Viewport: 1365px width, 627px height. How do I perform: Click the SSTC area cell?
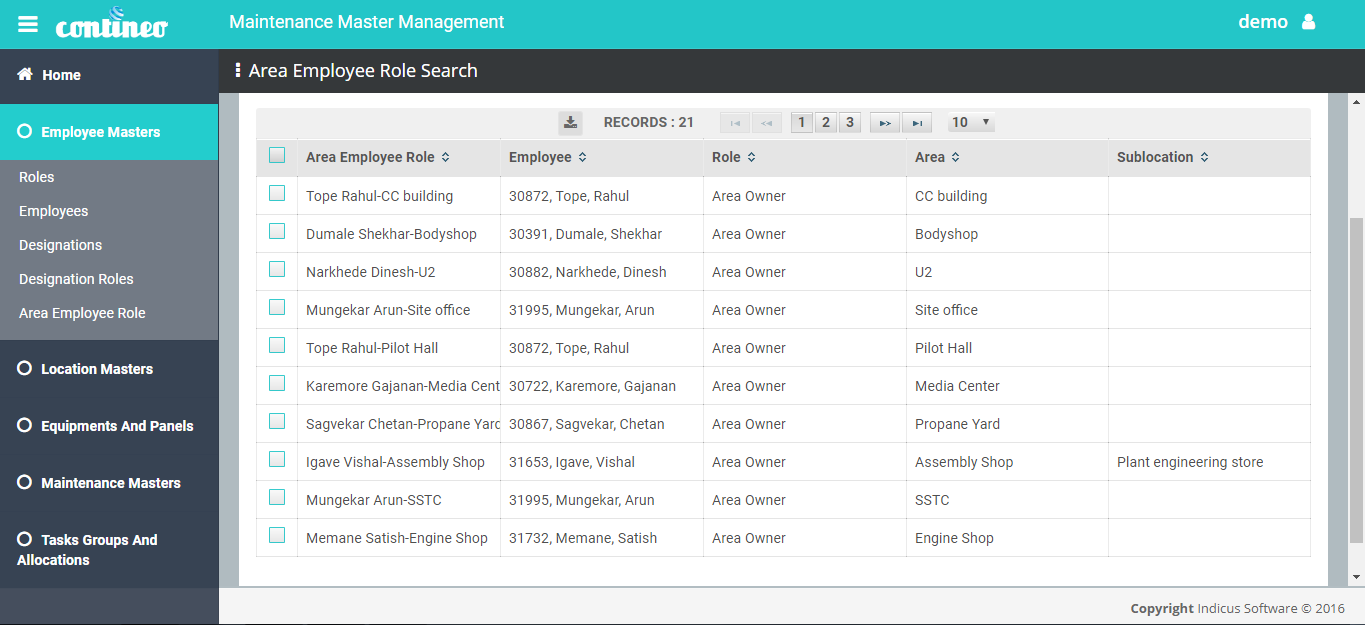pyautogui.click(x=1007, y=500)
